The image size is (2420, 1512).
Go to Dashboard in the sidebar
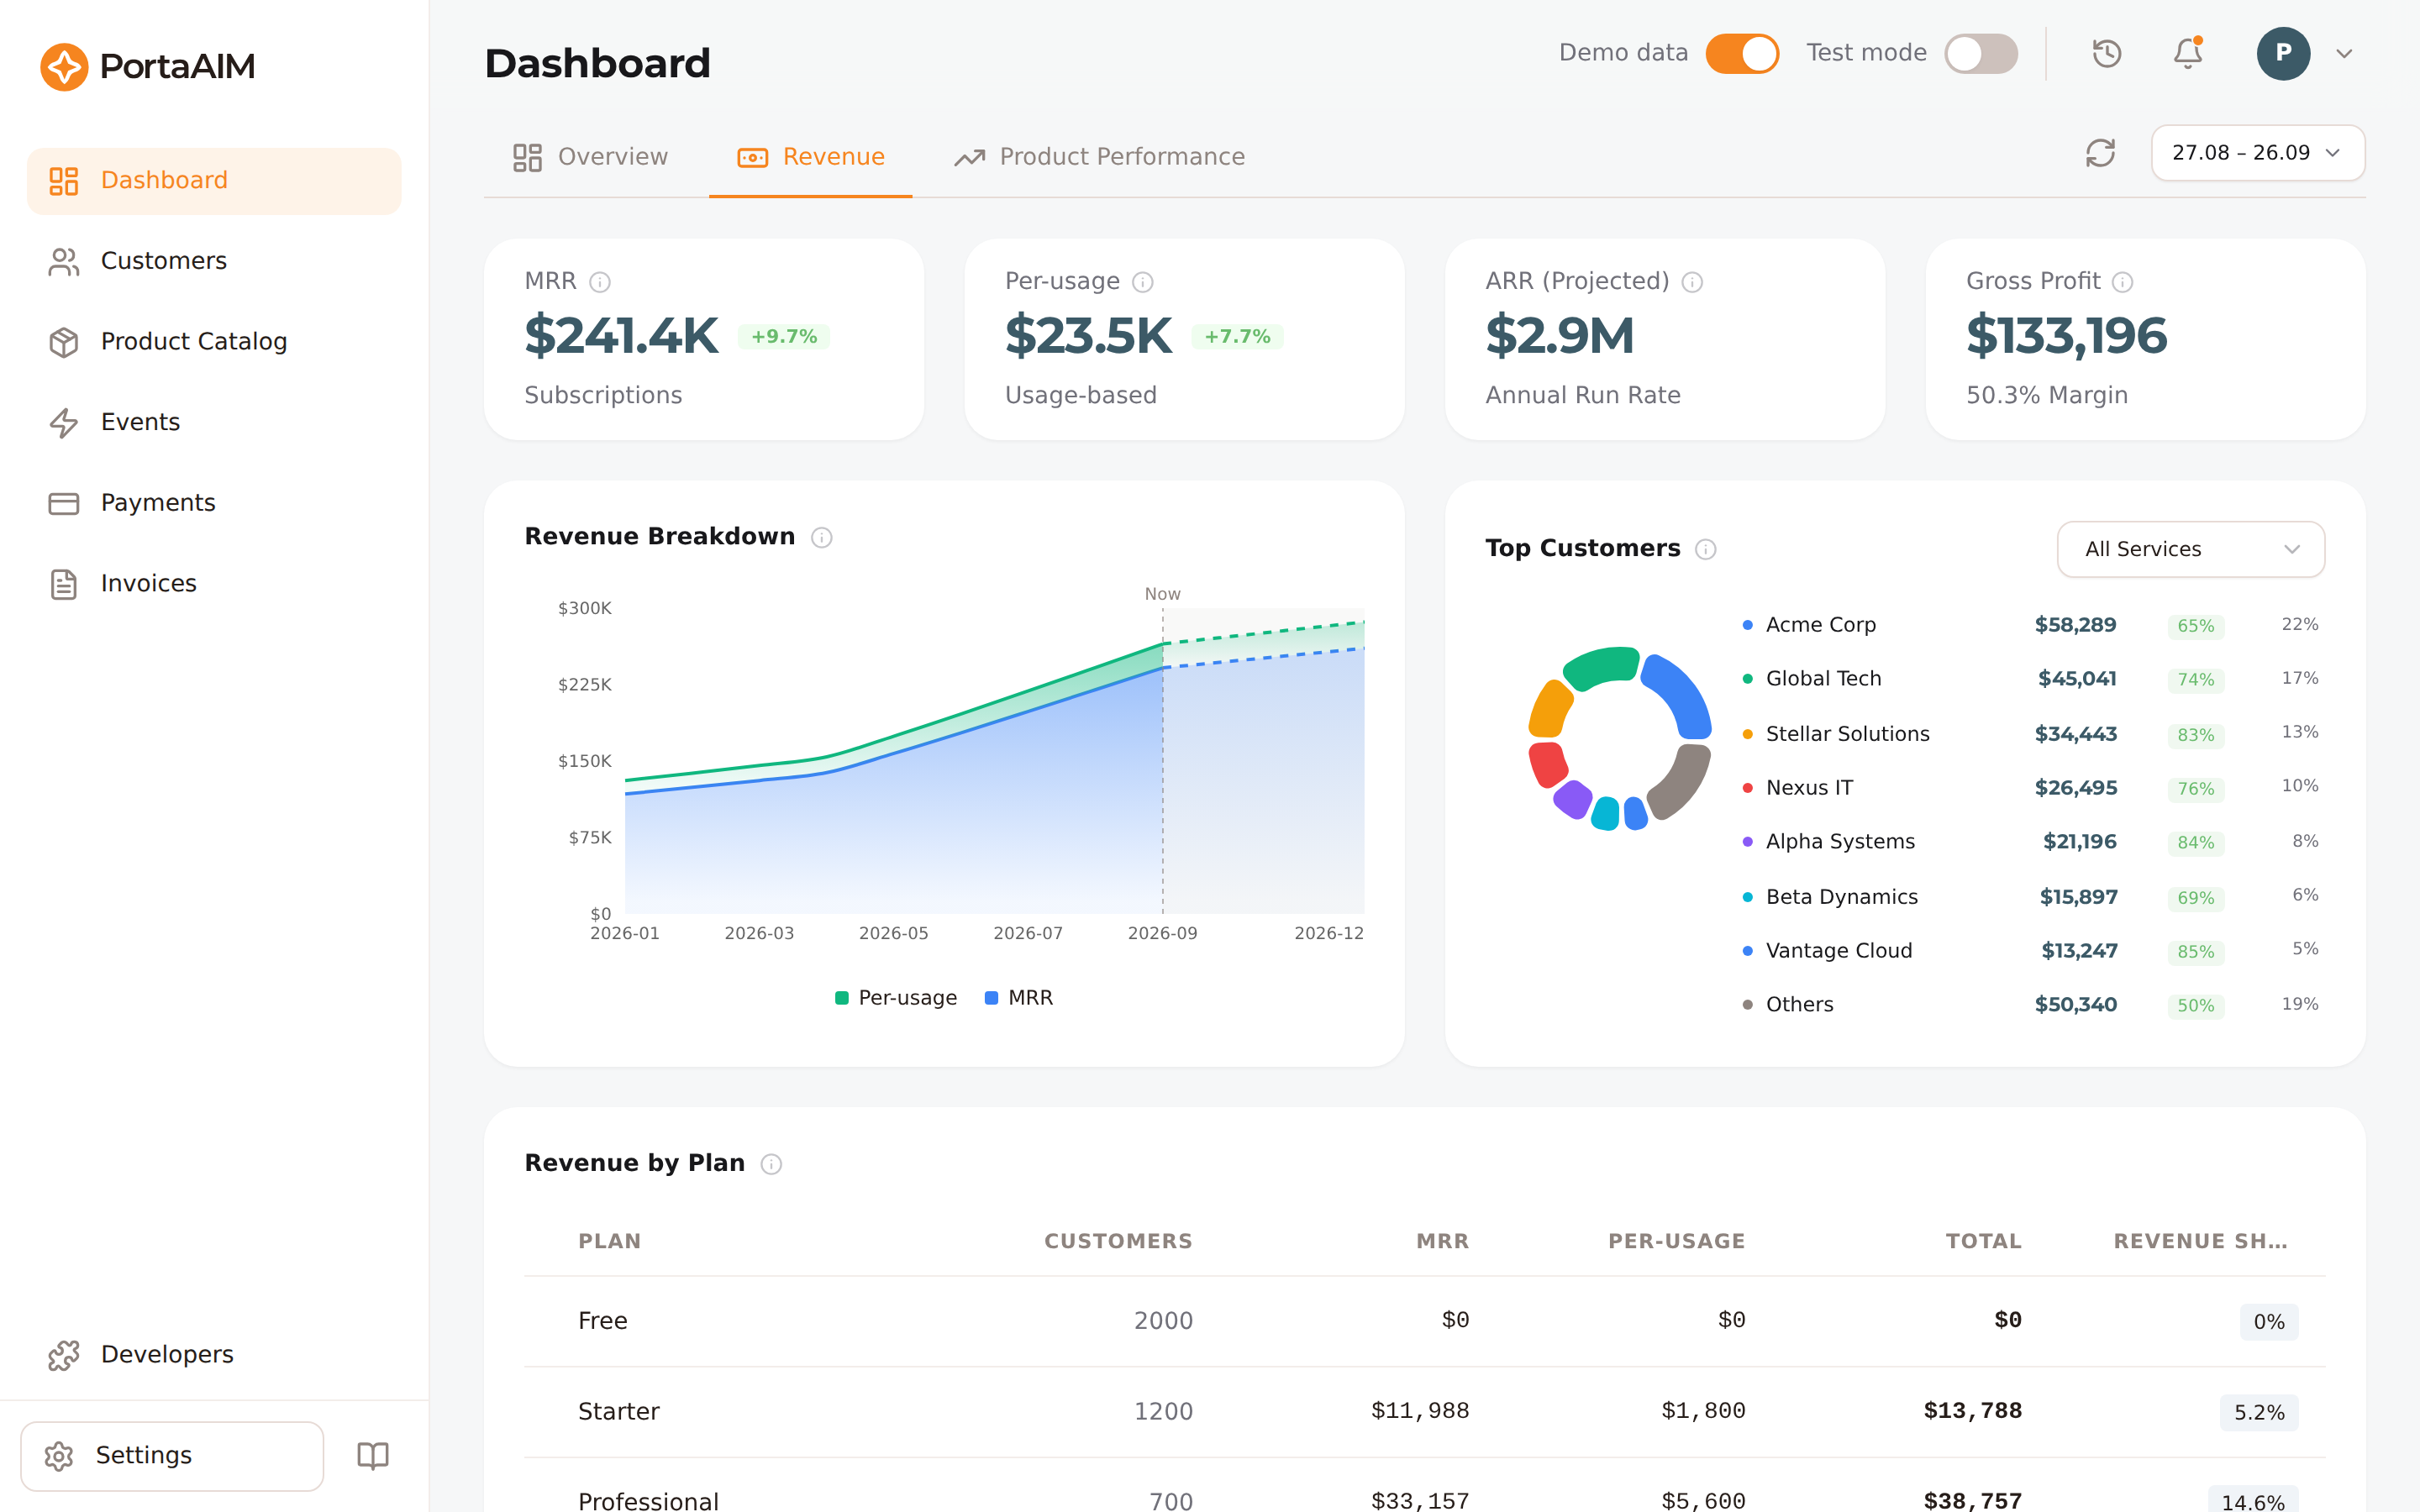pyautogui.click(x=214, y=181)
